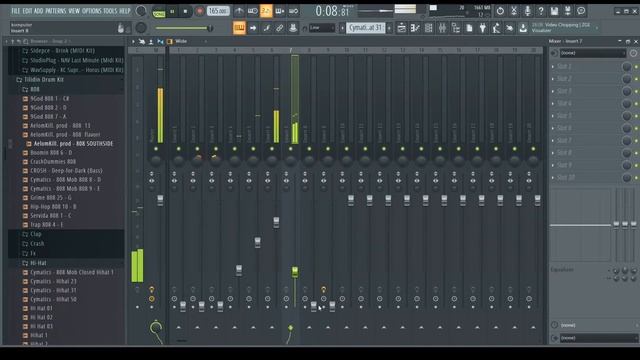Open the mixer input (none) dropdown at top

click(593, 53)
